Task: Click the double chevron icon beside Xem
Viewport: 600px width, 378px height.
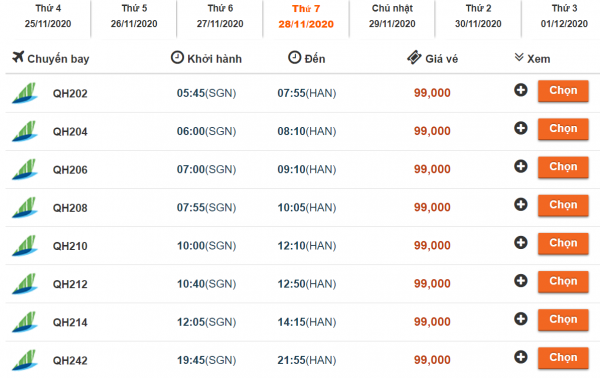Action: [x=519, y=57]
